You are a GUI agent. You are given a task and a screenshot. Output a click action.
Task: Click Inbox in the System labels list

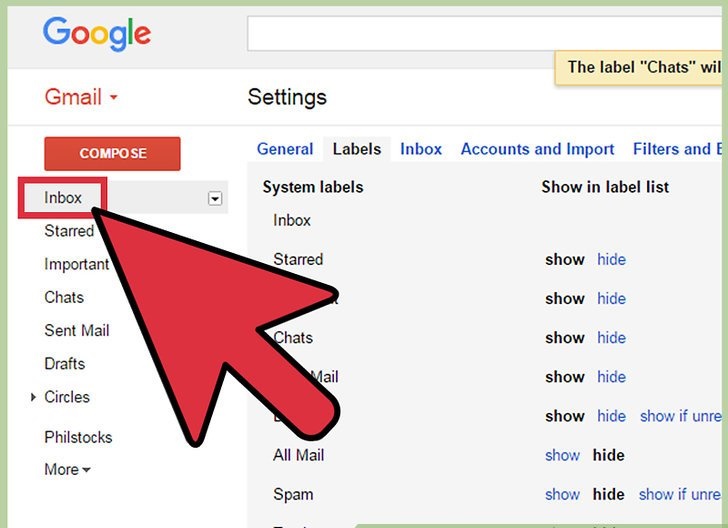(292, 220)
